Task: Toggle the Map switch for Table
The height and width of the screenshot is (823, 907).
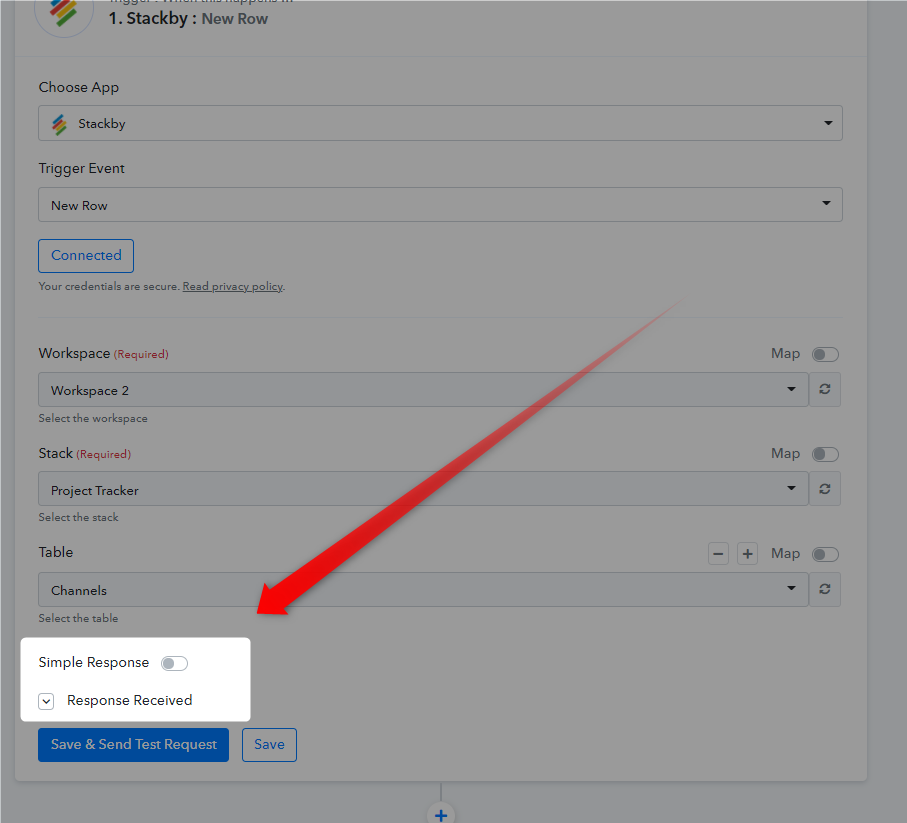Action: click(825, 554)
